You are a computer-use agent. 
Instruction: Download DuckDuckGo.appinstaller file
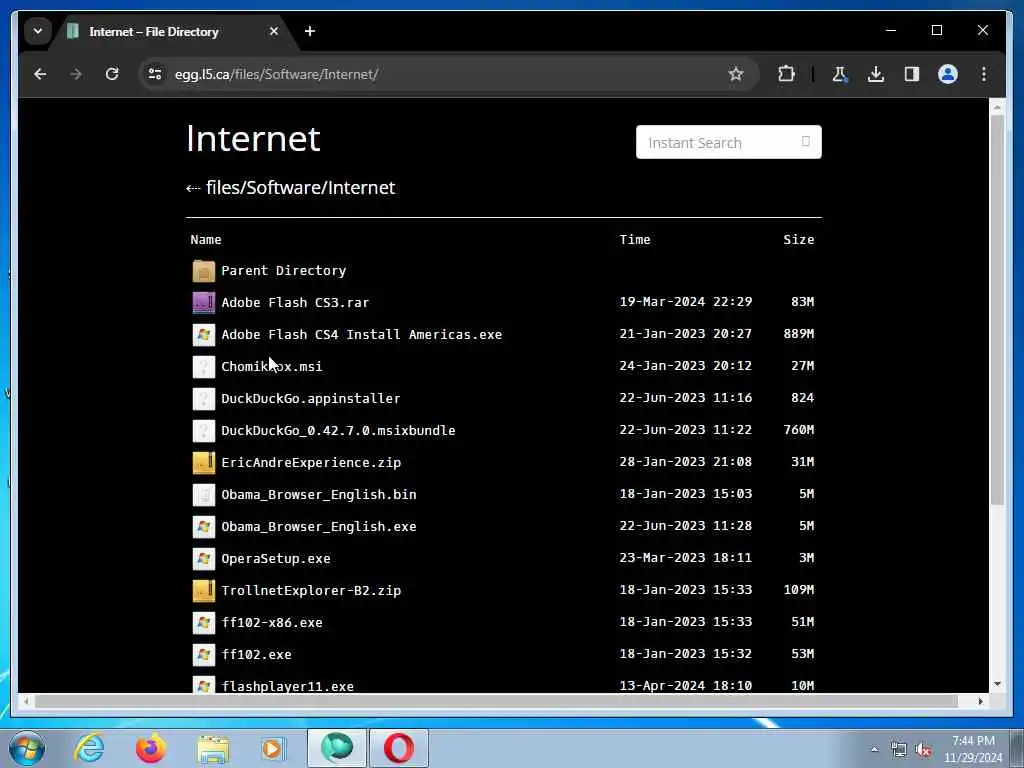coord(311,398)
